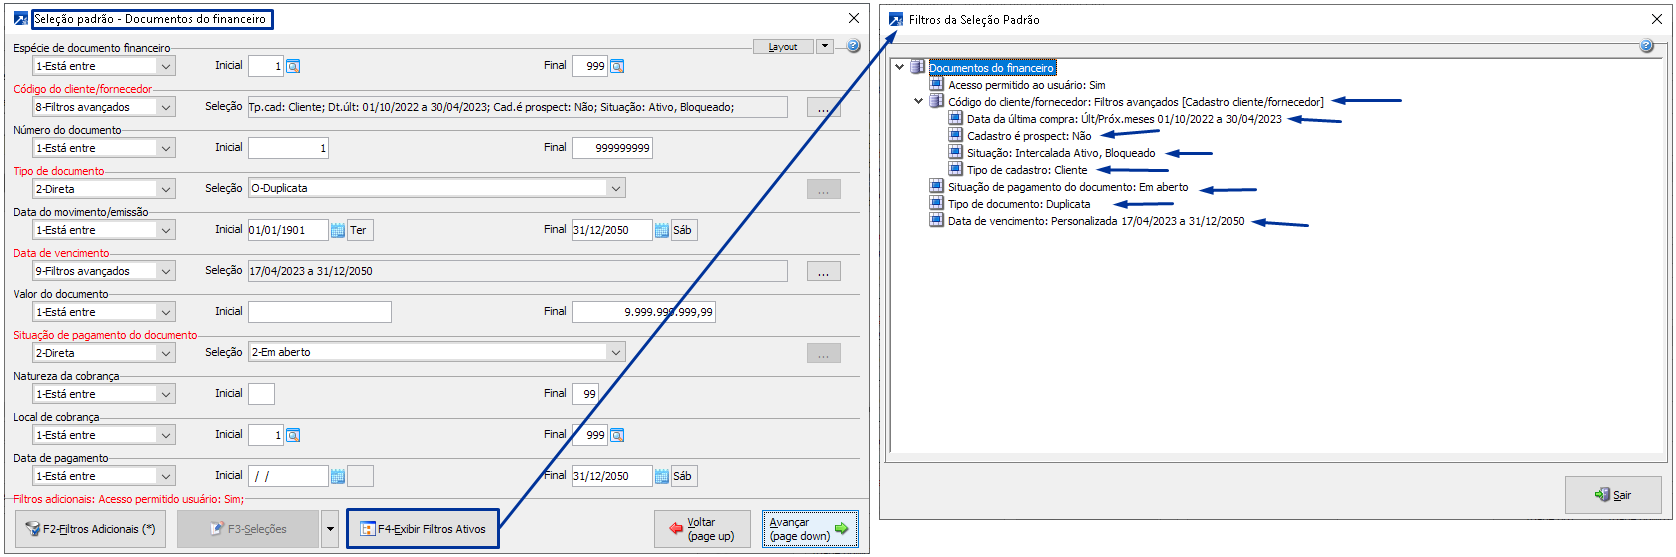This screenshot has height=557, width=1676.
Task: Click icon beside Cadastro é prospect
Action: 955,135
